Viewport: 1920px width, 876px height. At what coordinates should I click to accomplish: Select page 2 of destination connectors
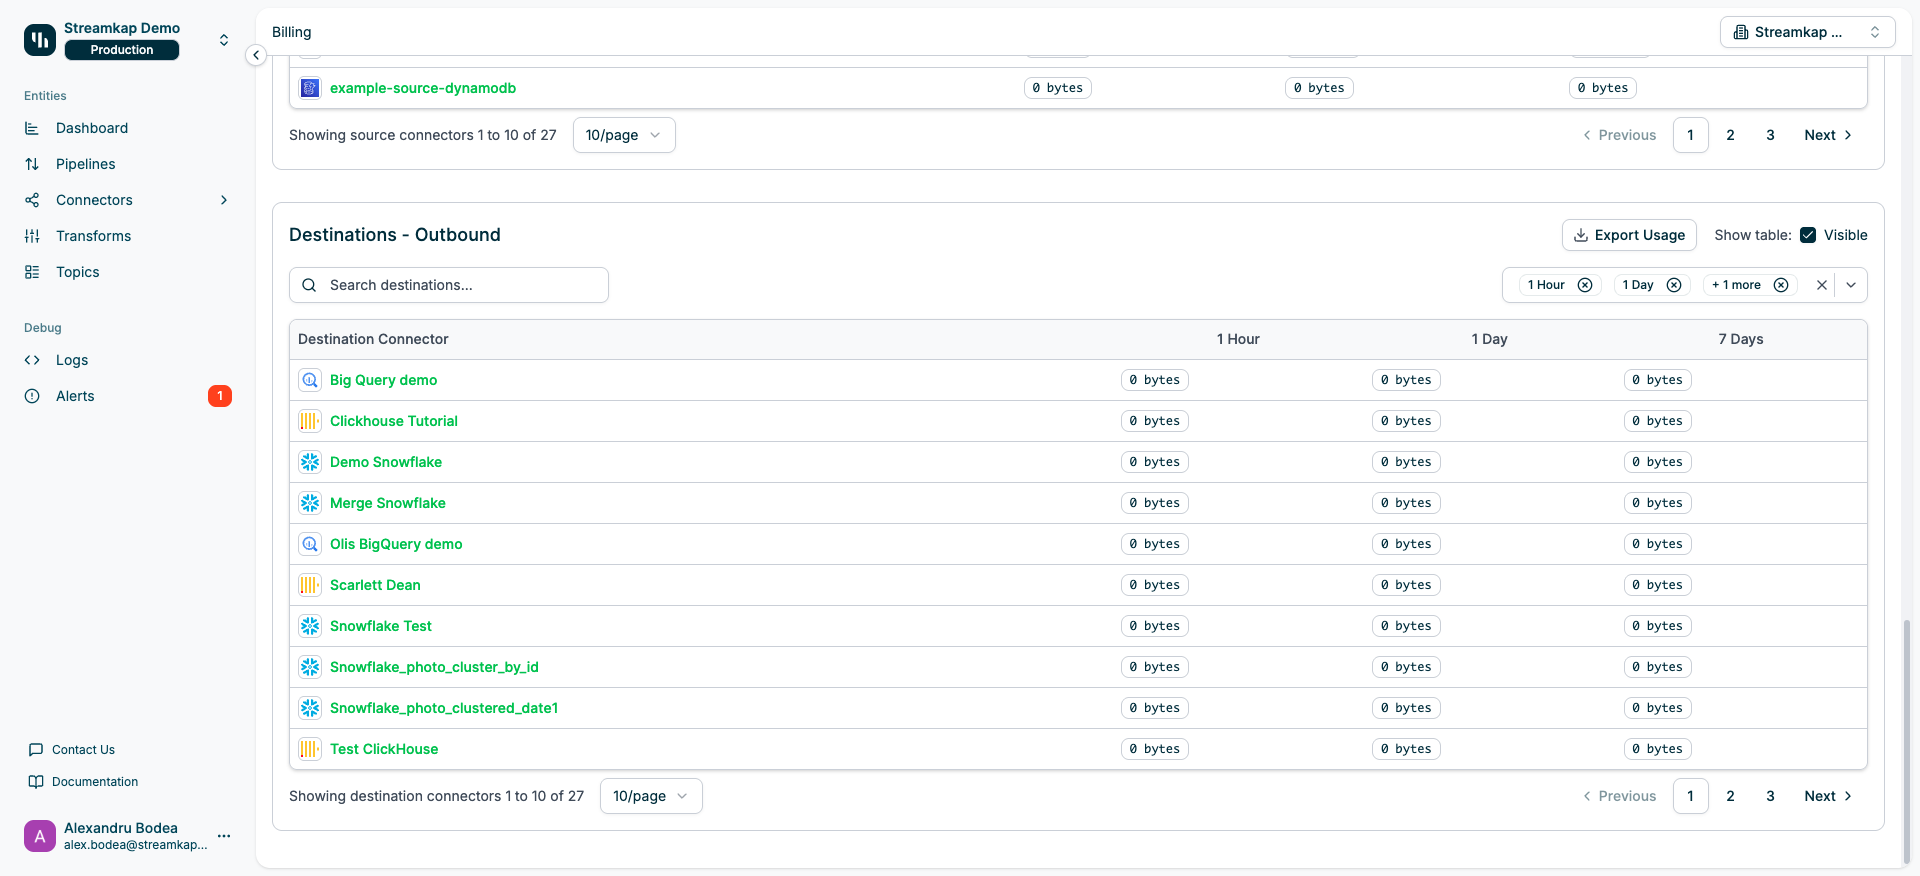click(x=1731, y=796)
